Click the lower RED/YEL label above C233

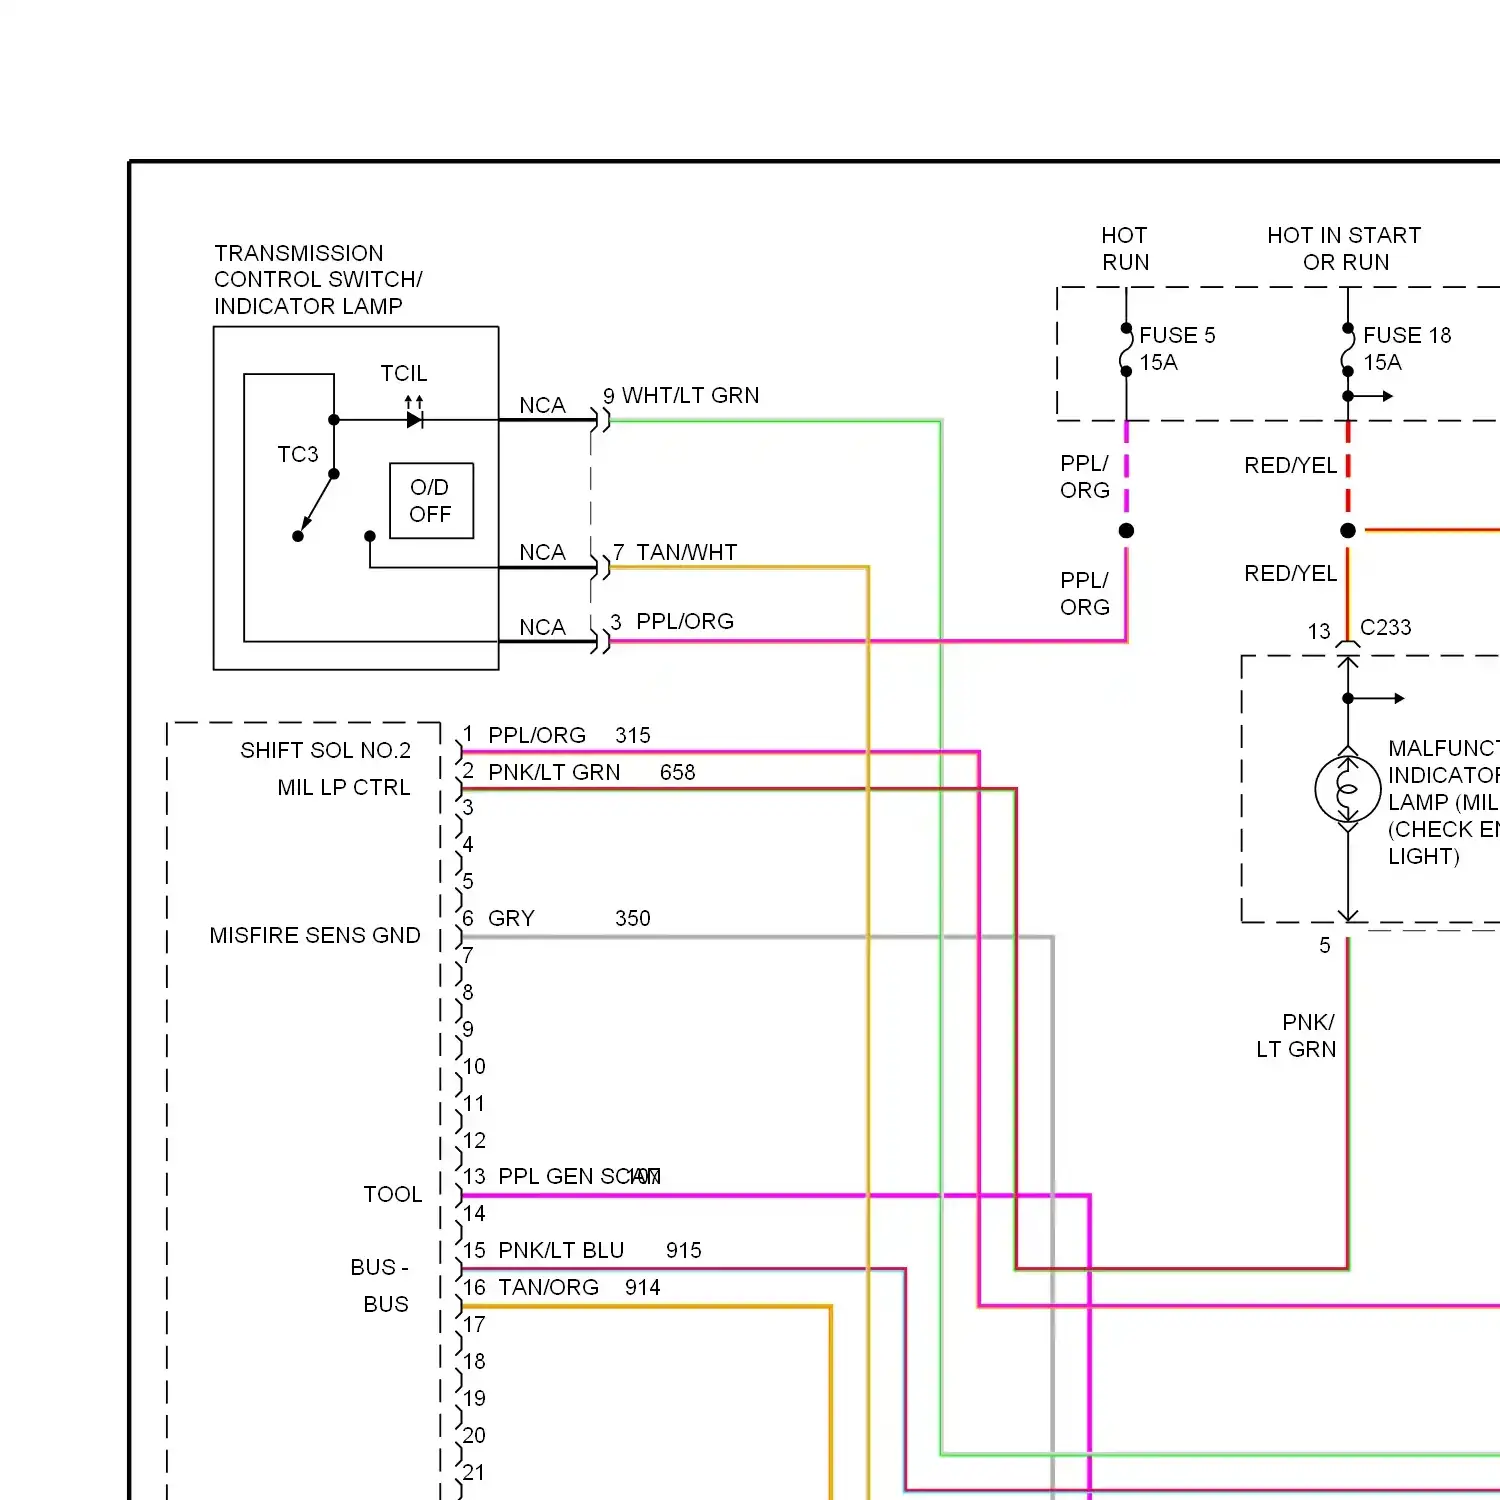point(1290,573)
